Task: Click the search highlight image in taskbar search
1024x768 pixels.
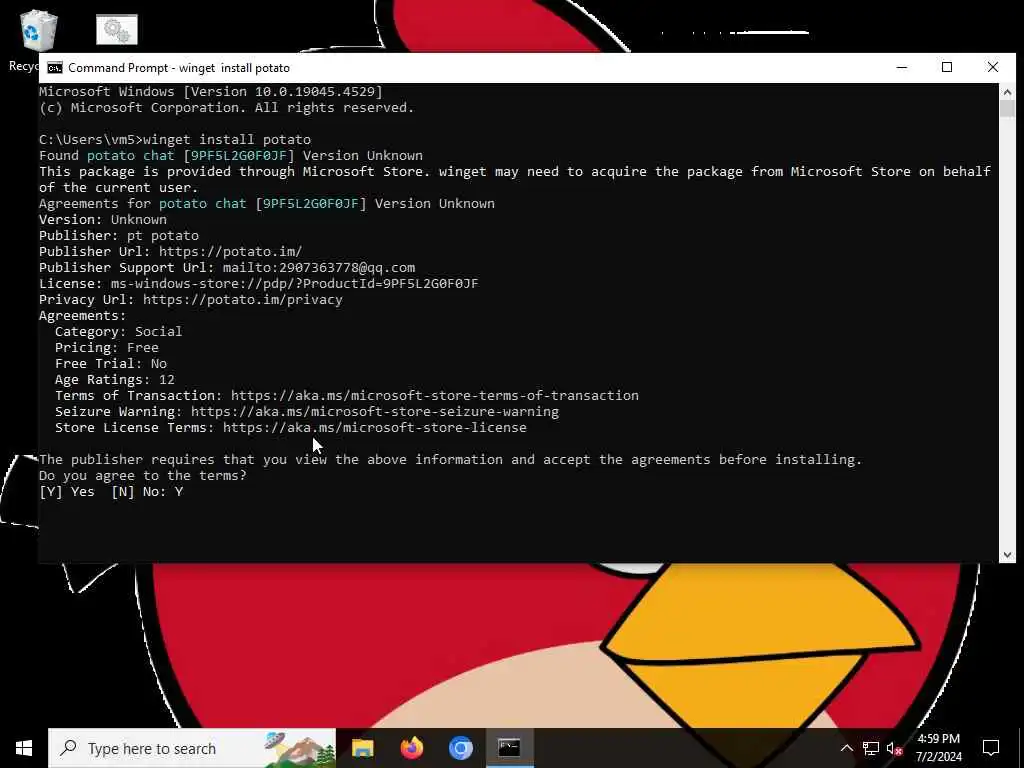Action: [300, 748]
